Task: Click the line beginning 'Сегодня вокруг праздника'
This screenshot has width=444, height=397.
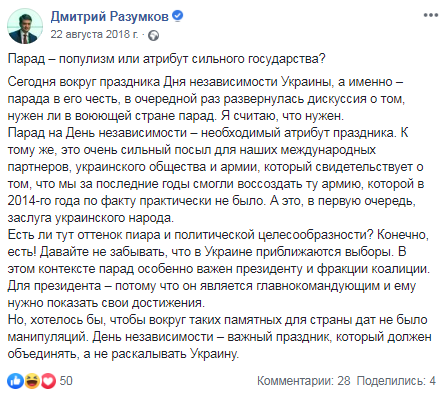Action: click(205, 82)
